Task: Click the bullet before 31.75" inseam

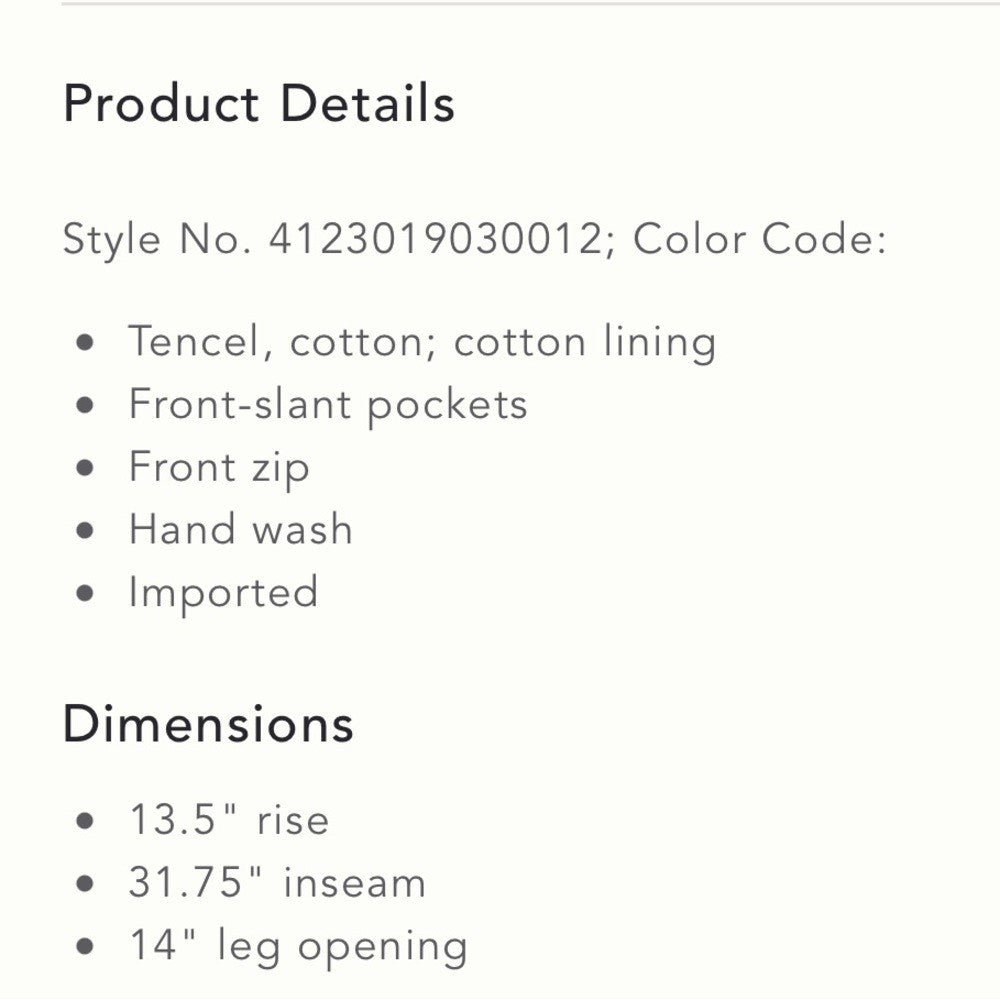Action: (x=87, y=884)
